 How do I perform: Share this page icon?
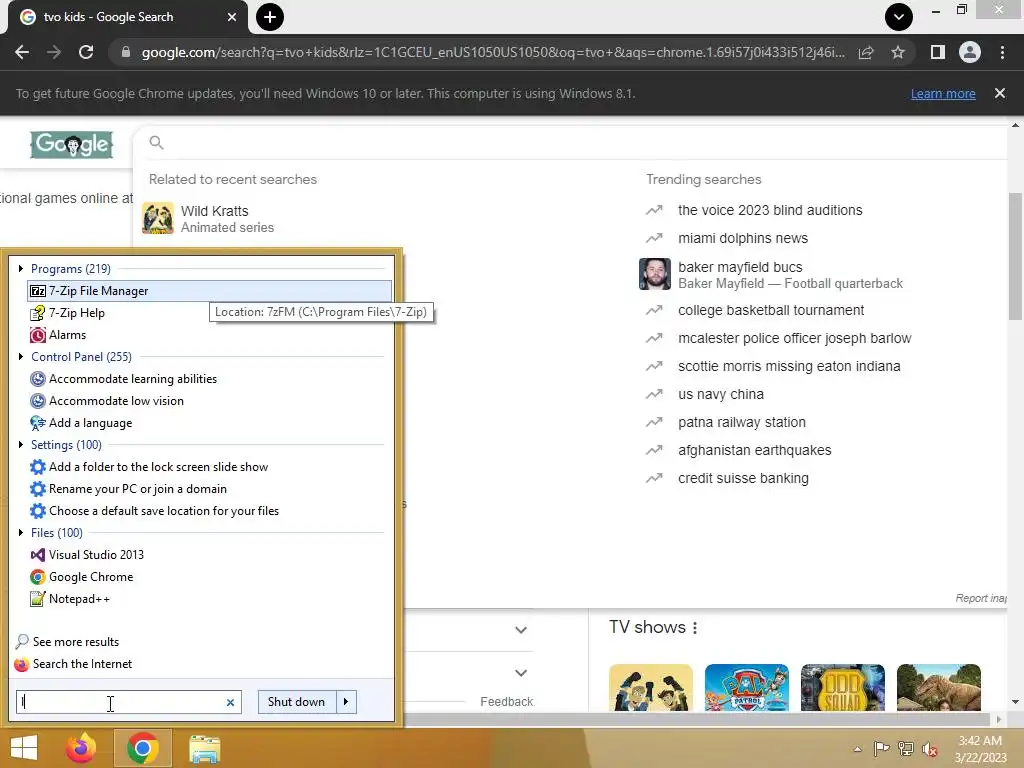tap(866, 52)
